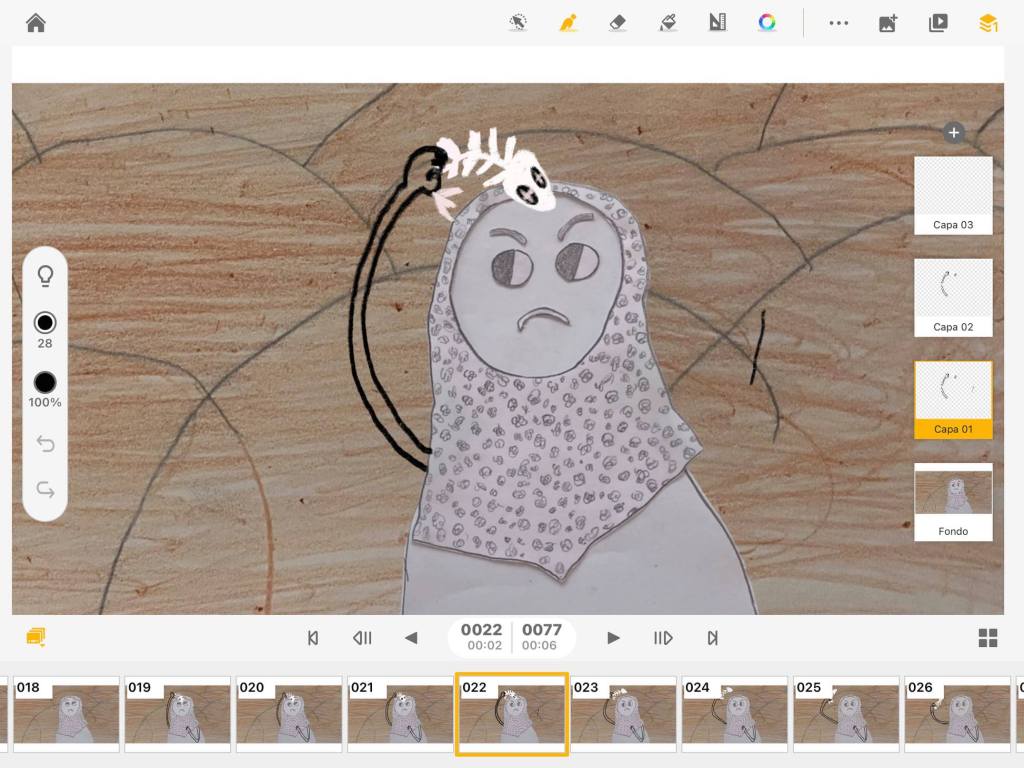Play the animation forward
Screen dimensions: 1024x768
[613, 638]
